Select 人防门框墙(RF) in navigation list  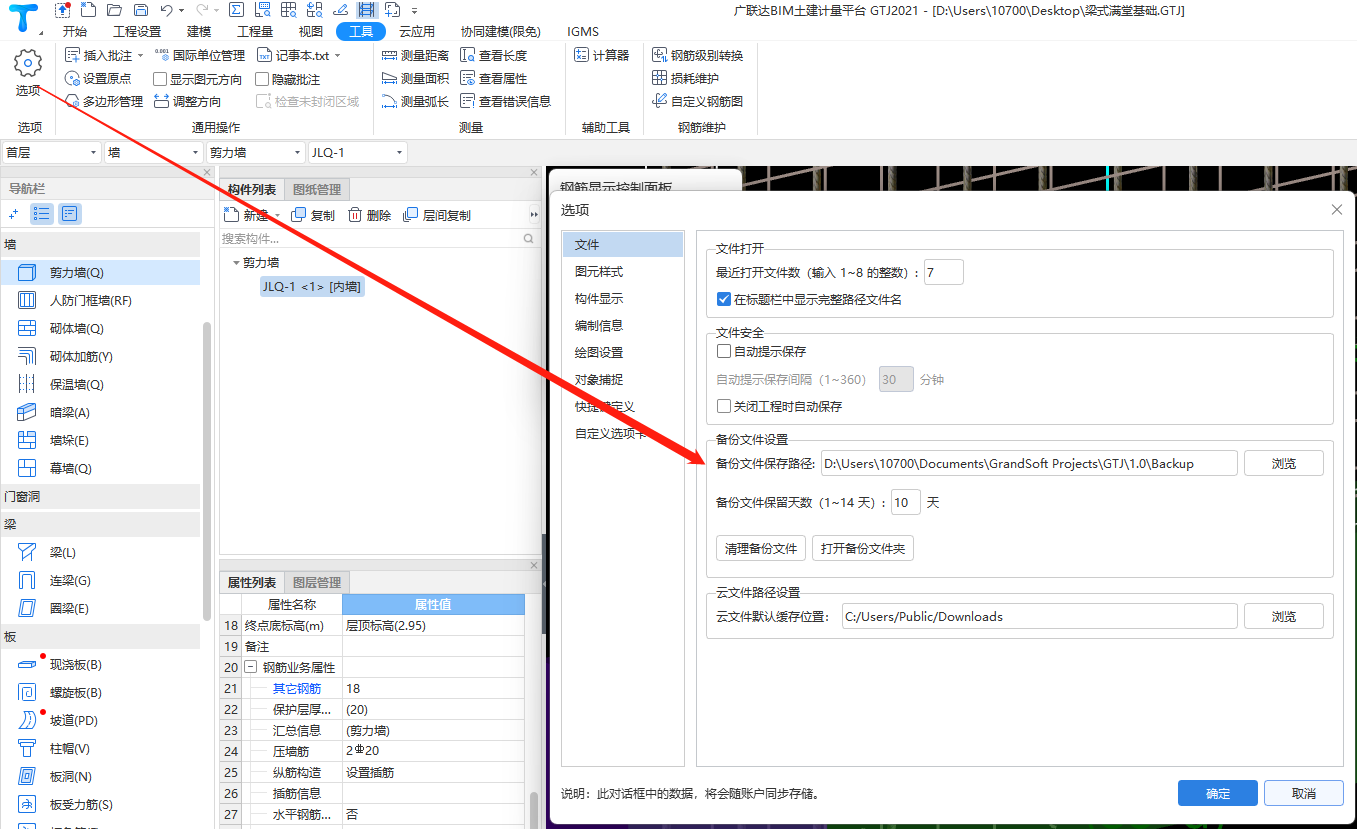pyautogui.click(x=101, y=300)
